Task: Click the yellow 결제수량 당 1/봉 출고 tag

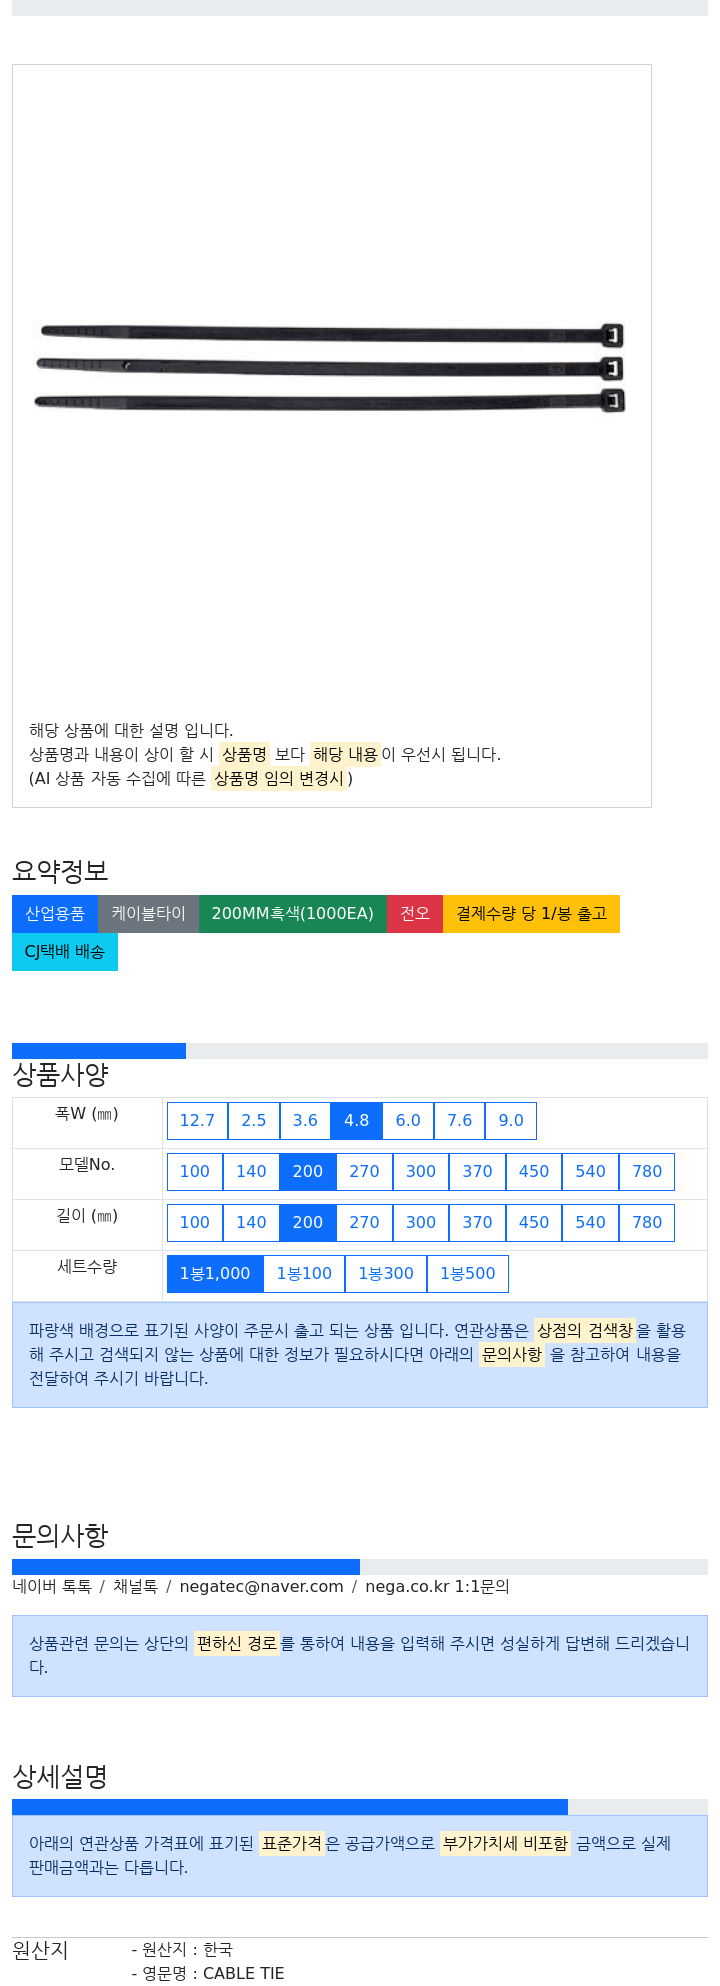Action: (531, 913)
